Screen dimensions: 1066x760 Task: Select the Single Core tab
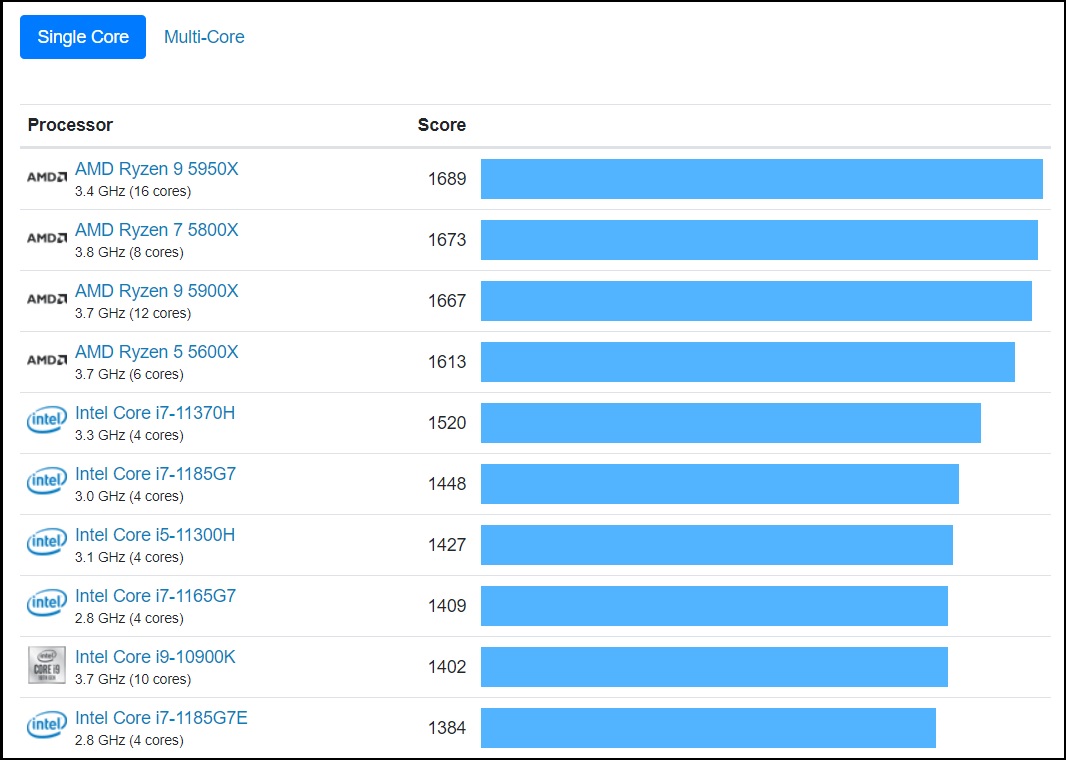[83, 37]
